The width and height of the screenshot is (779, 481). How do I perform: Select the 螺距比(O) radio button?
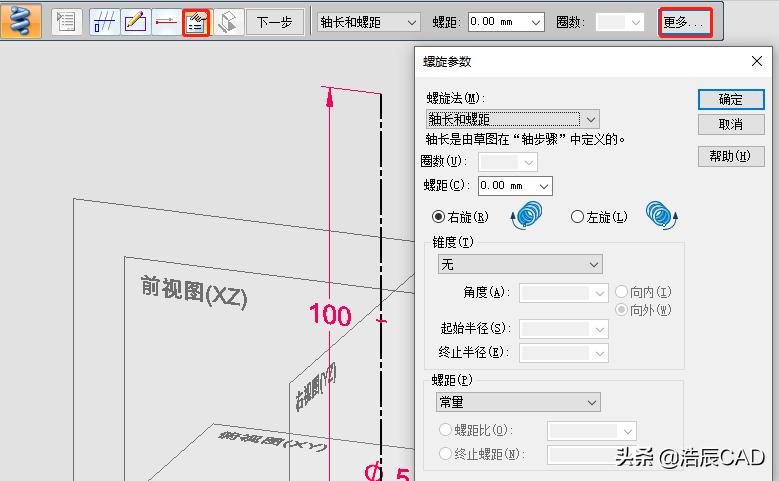pyautogui.click(x=445, y=429)
